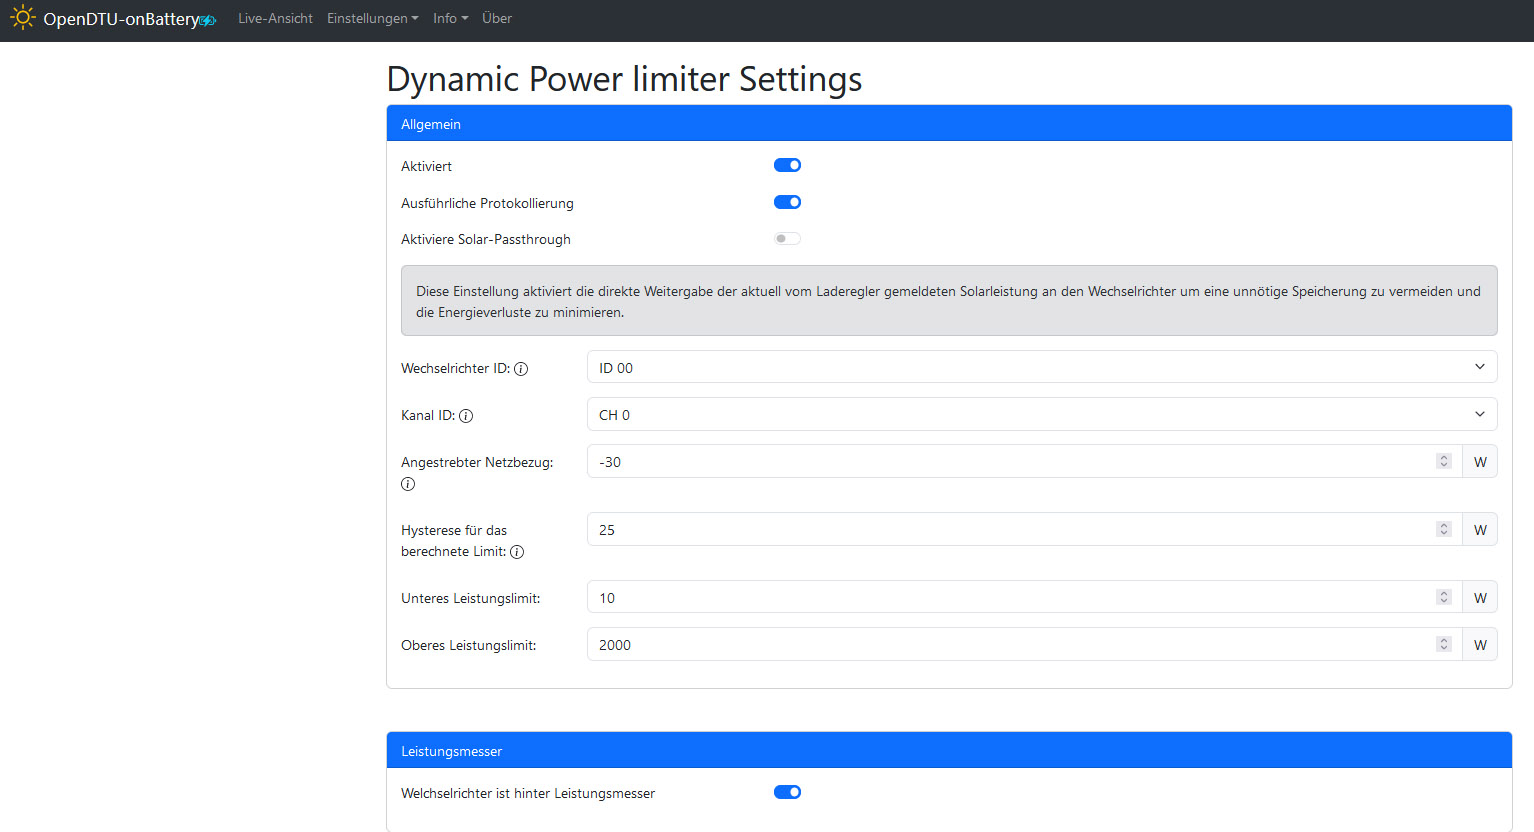The width and height of the screenshot is (1534, 832).
Task: Click the Solar-Passthrough description text box
Action: tap(949, 301)
